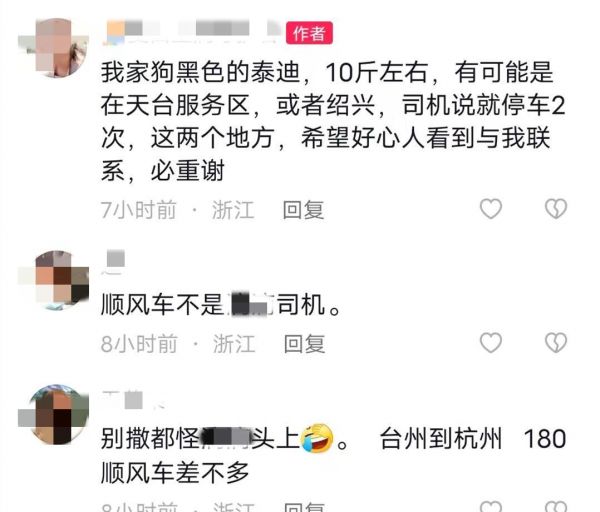The image size is (600, 512).
Task: Dislike the author's lost dog comment
Action: (556, 209)
